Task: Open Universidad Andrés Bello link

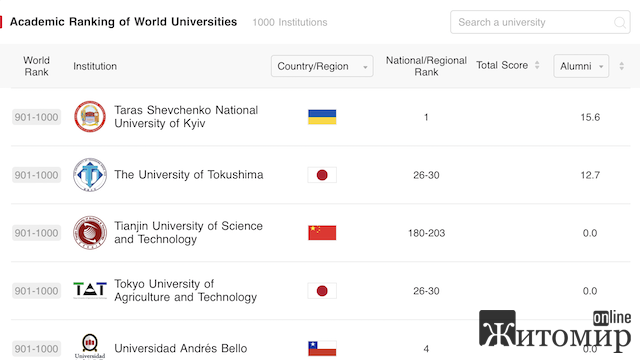Action: pos(181,349)
